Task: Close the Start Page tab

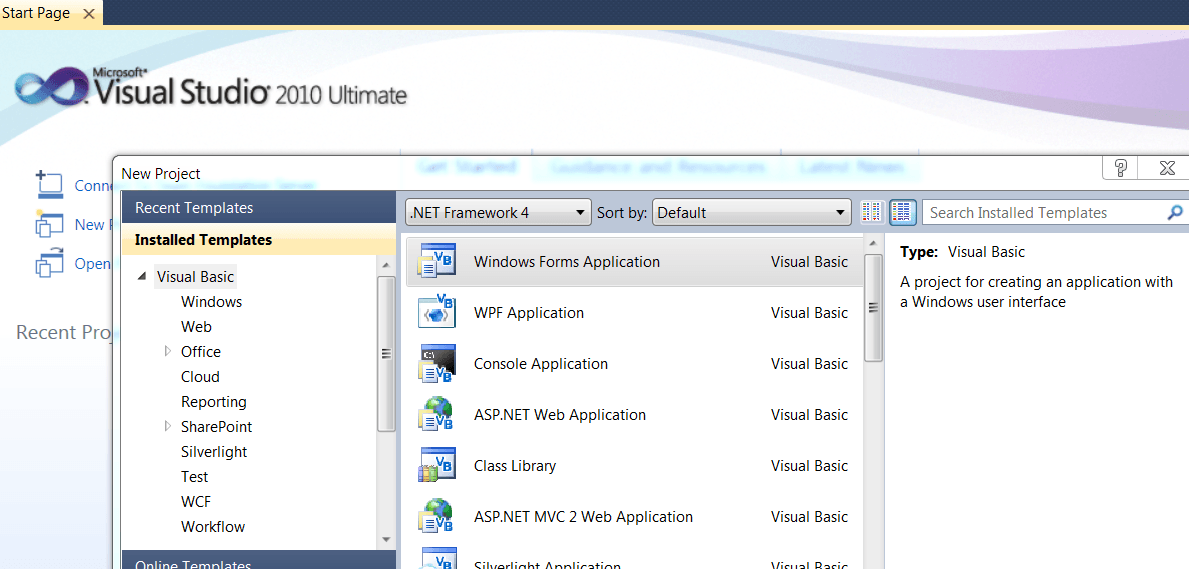Action: coord(89,14)
